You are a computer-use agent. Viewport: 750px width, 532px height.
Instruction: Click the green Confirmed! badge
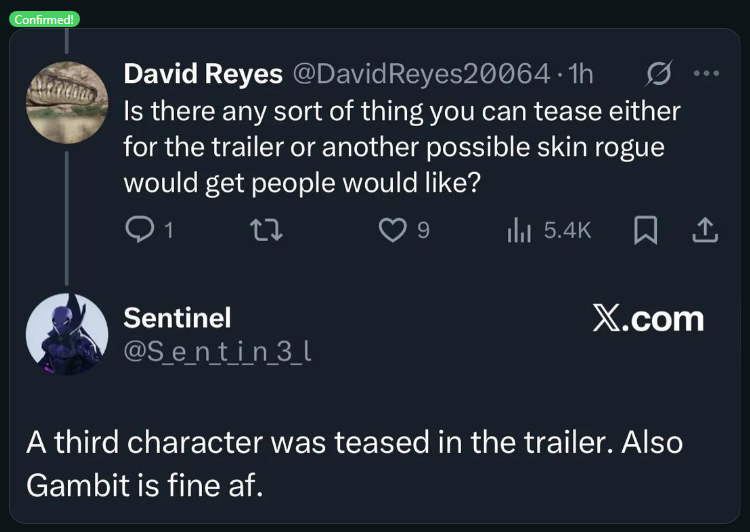click(x=41, y=19)
